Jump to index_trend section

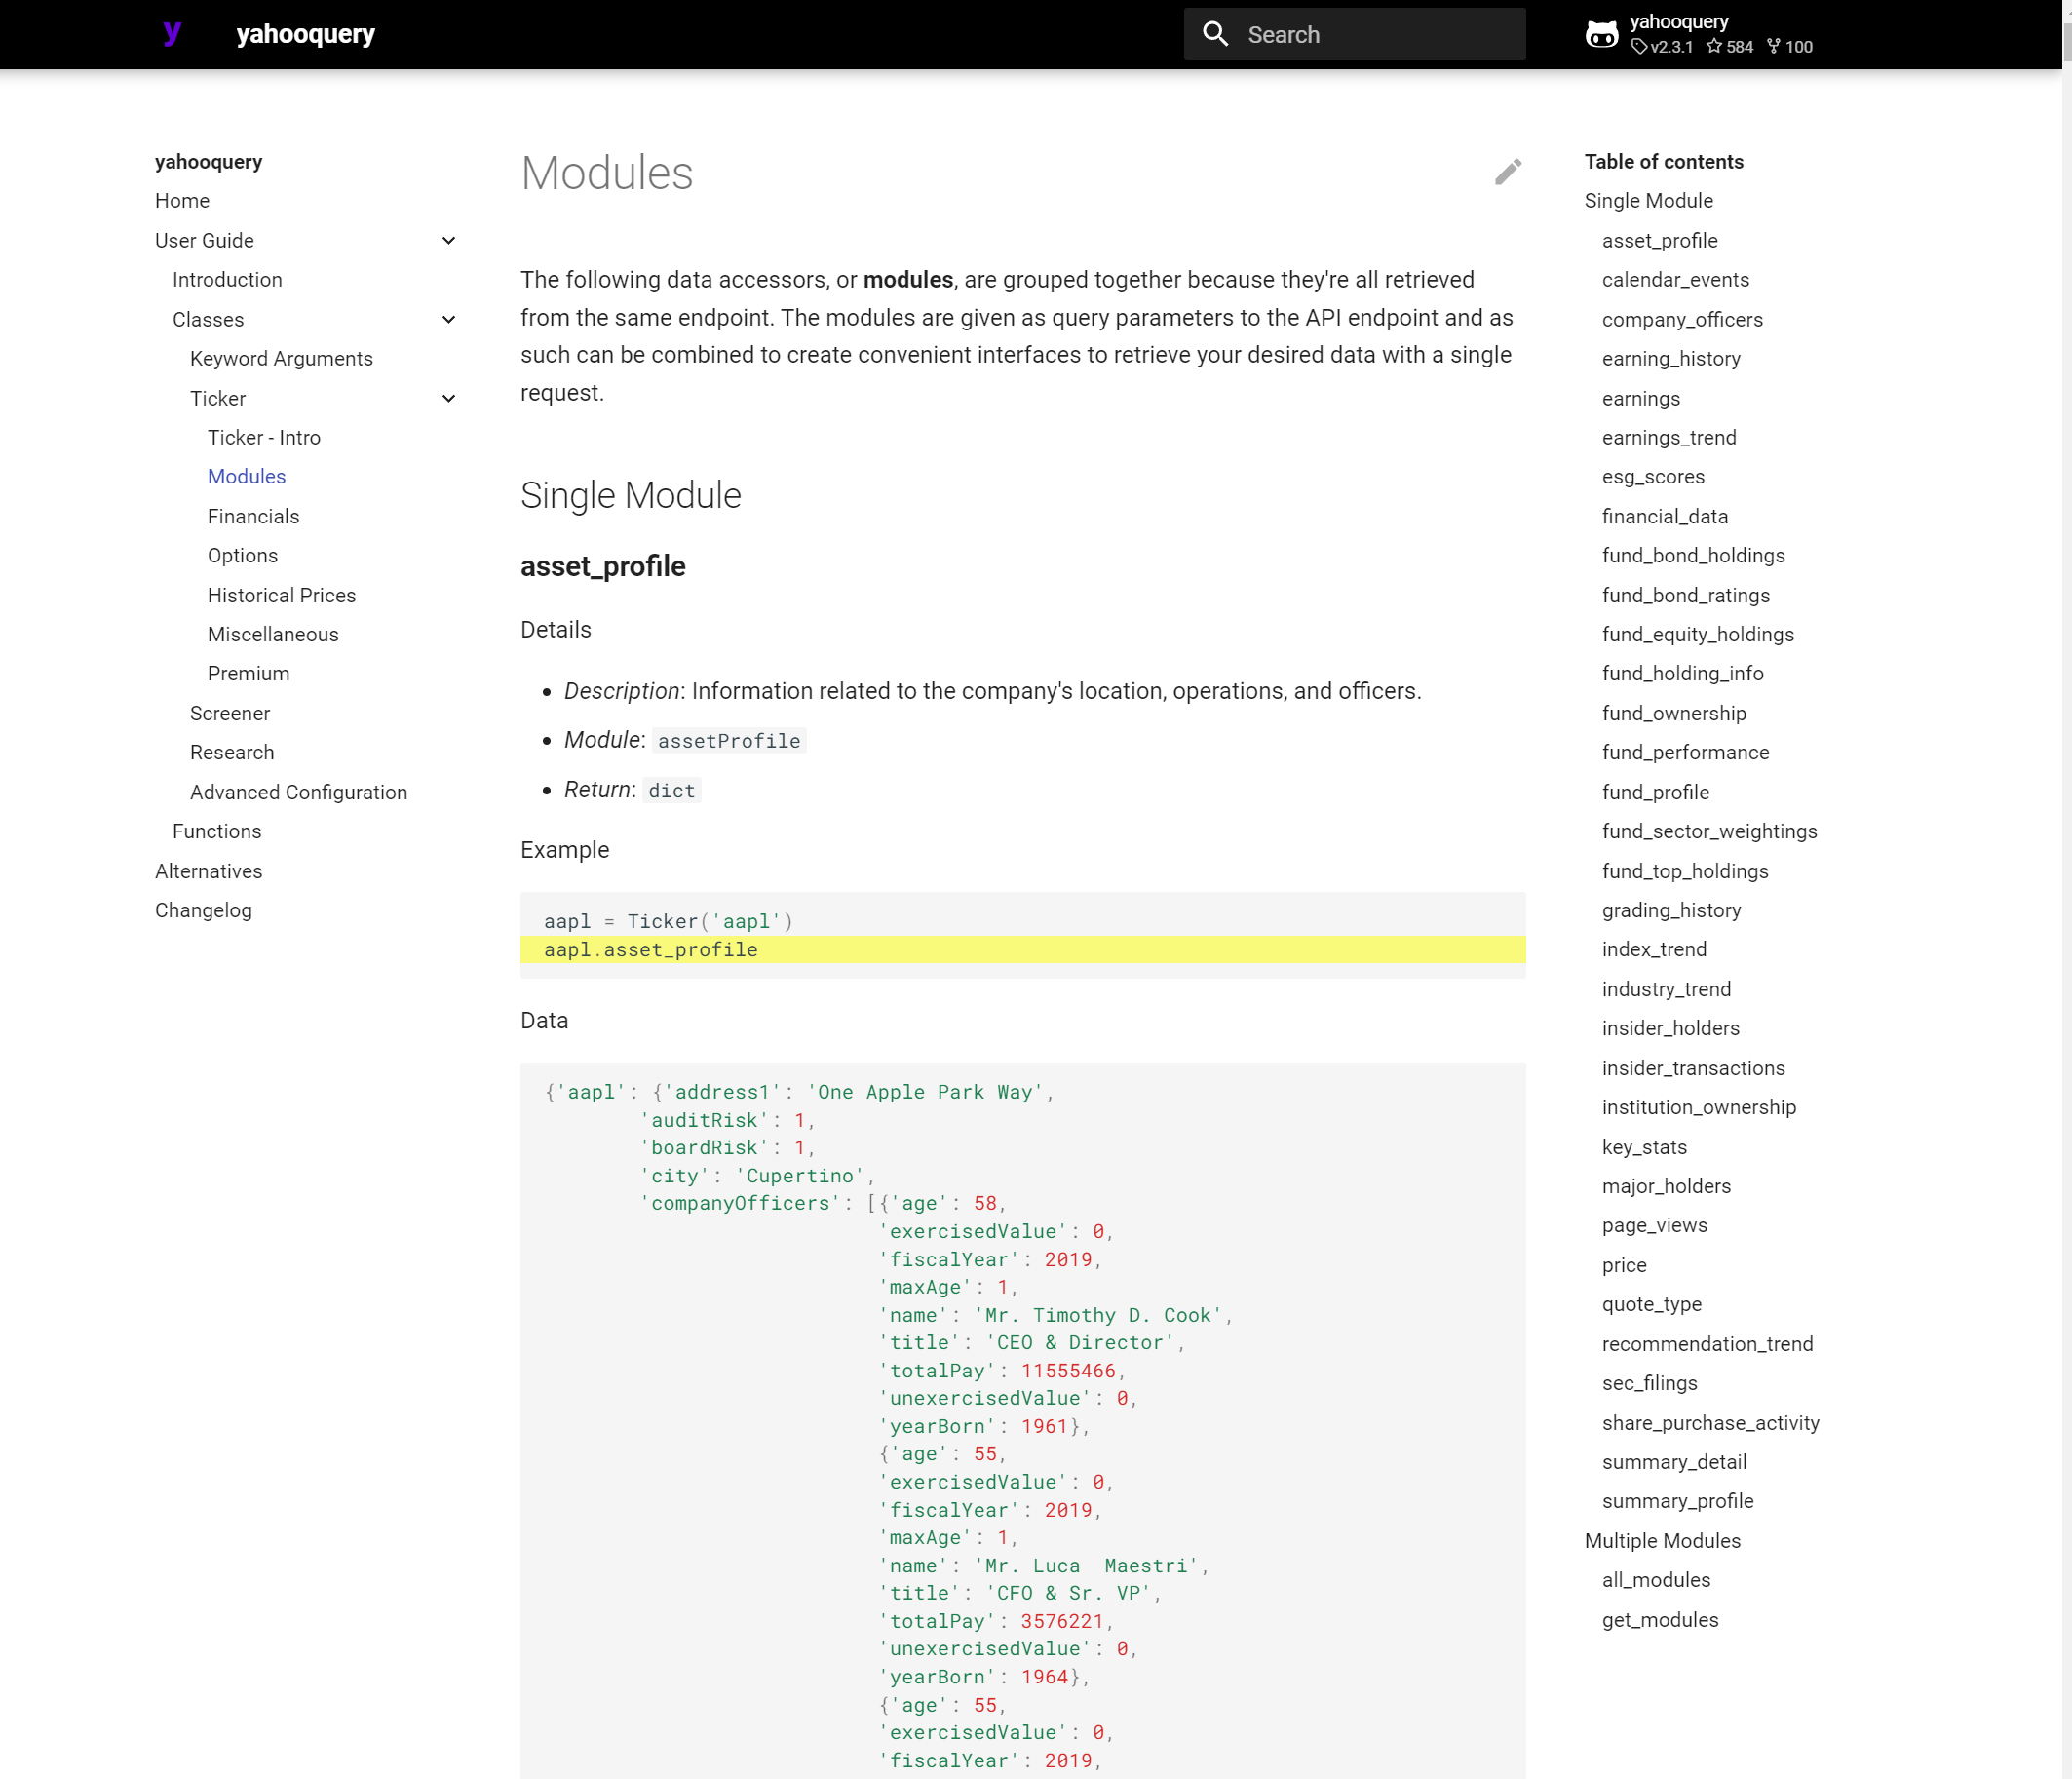(x=1655, y=950)
